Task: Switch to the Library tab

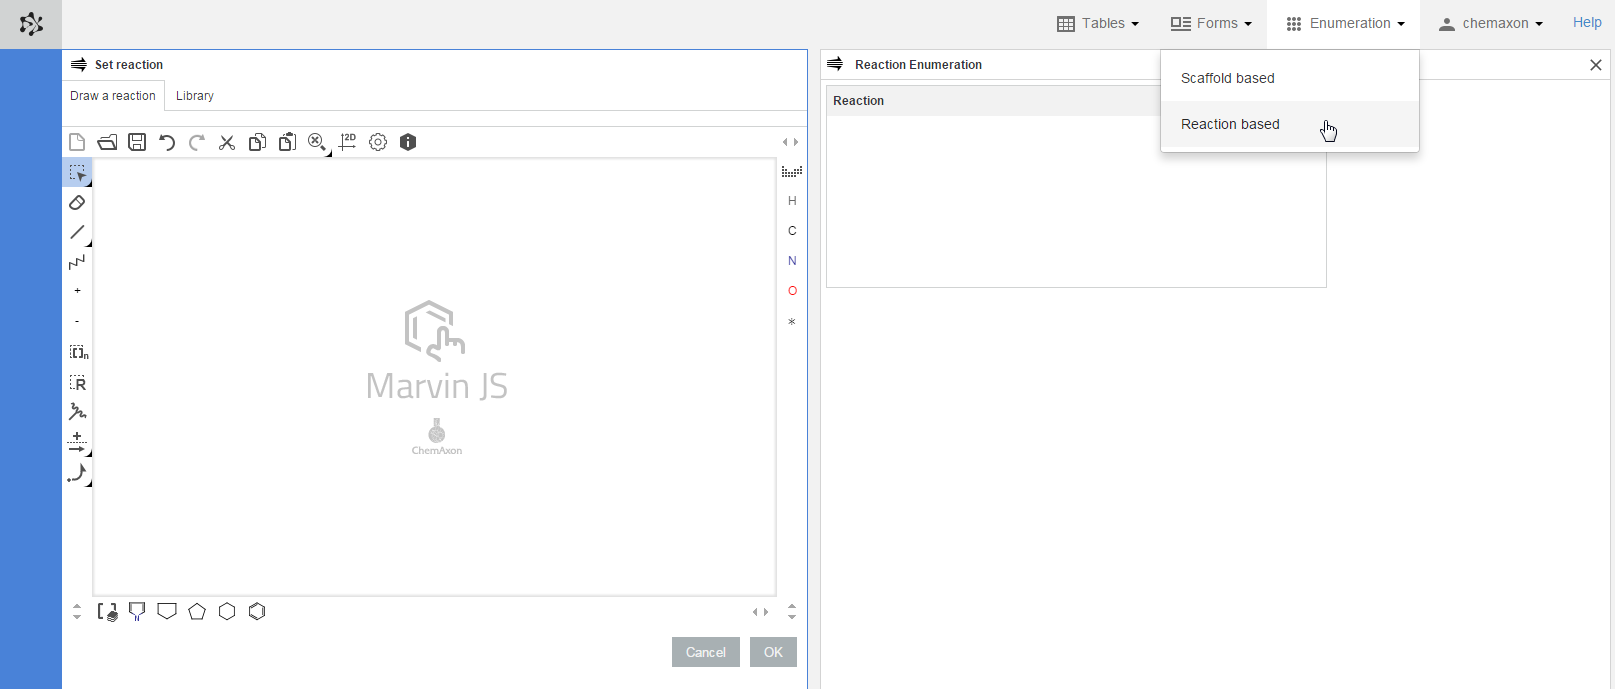Action: (195, 96)
